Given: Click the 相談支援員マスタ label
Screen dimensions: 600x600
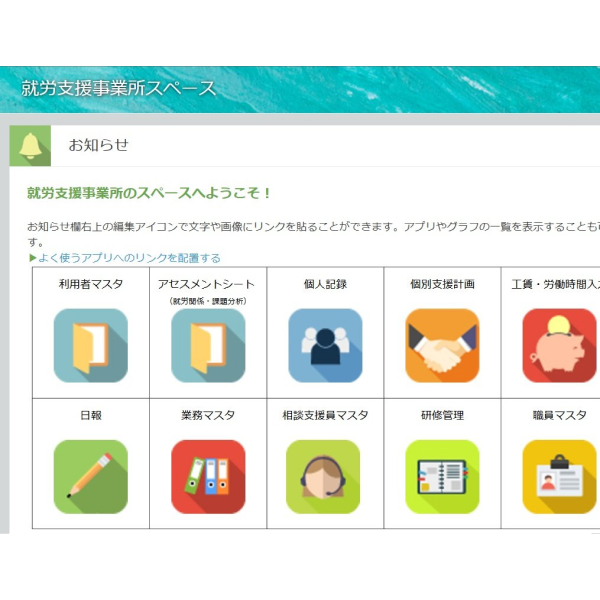Looking at the screenshot, I should (325, 415).
